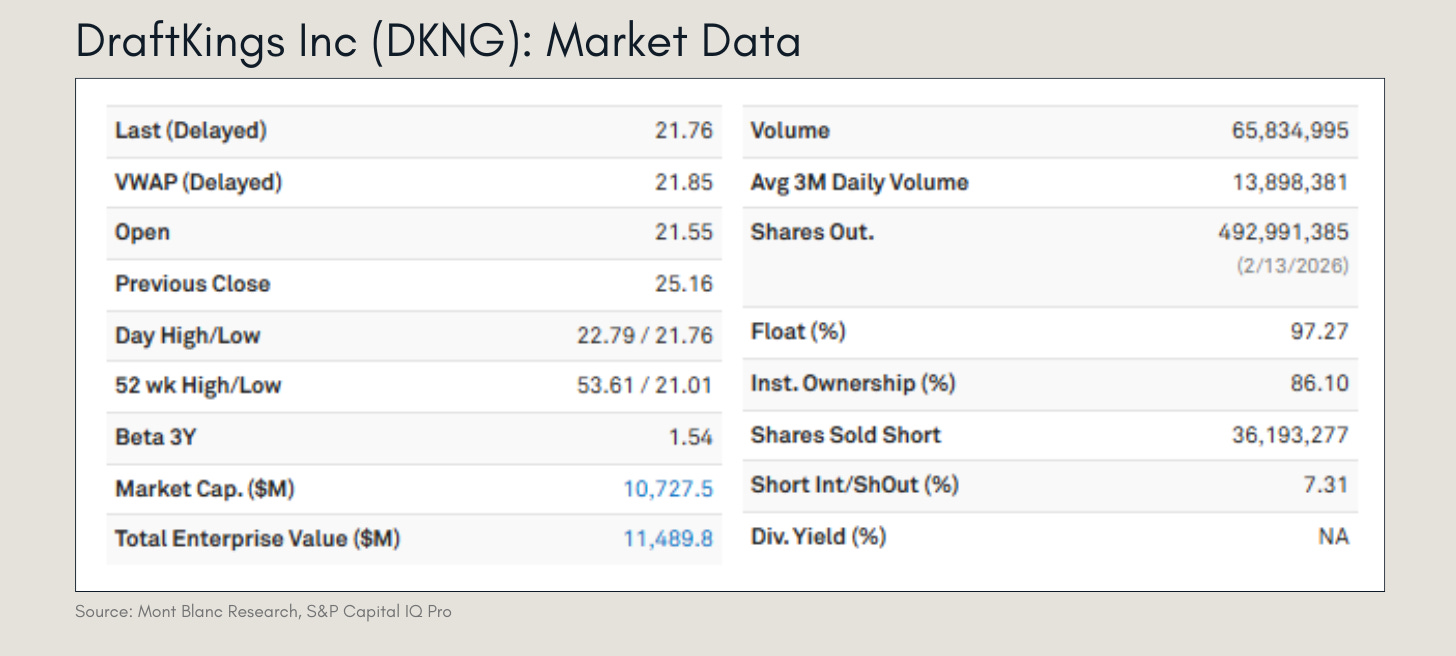Click the 'Open' row label
Screen dimensions: 1456x656
(142, 233)
